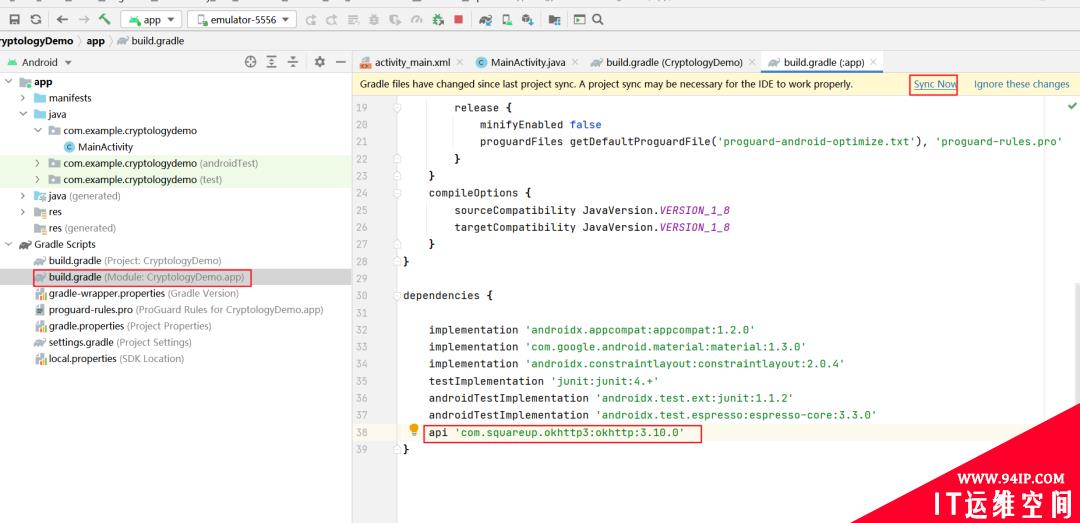The image size is (1080, 523).
Task: Select res (generated) folder
Action: coord(74,228)
